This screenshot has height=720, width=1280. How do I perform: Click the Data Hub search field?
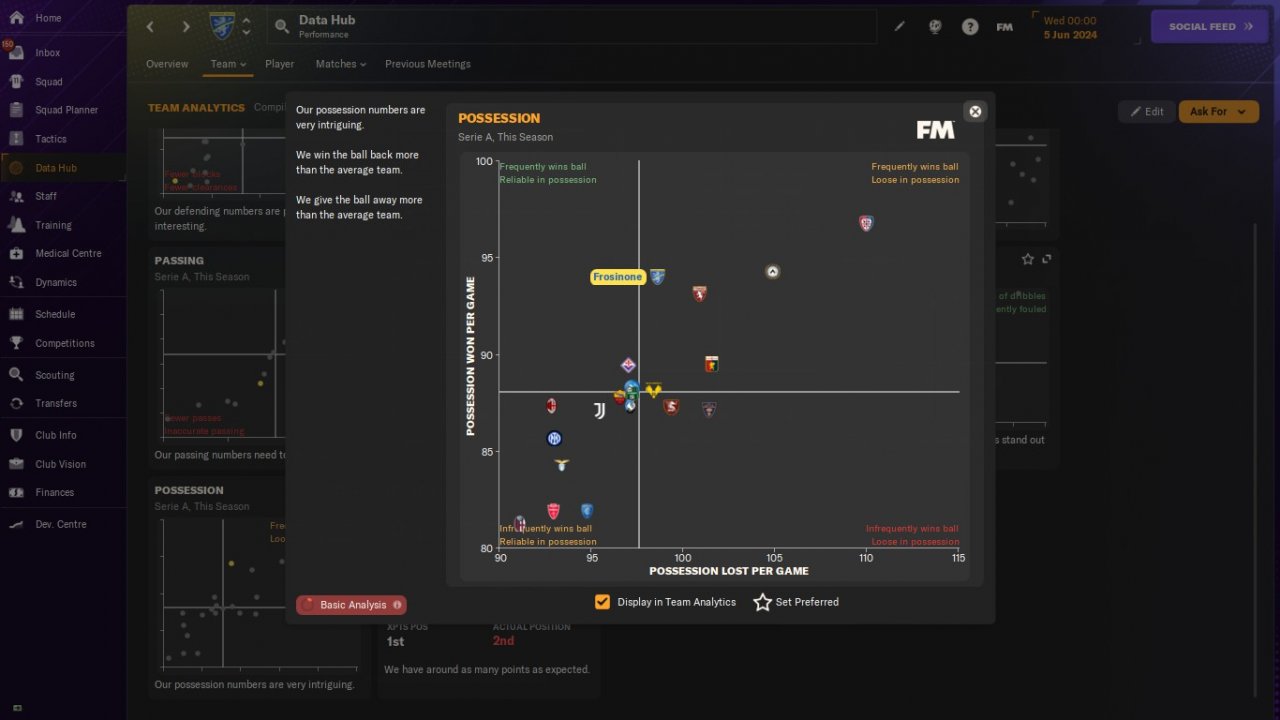pos(572,27)
